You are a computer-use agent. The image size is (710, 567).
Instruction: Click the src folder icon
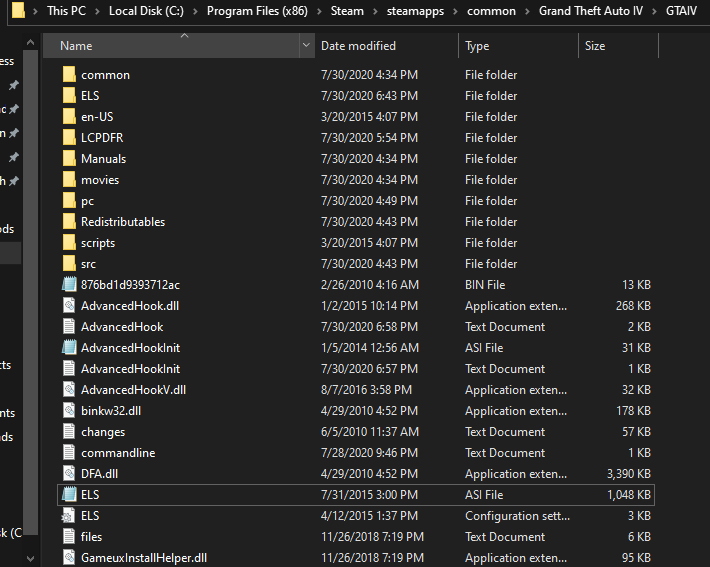(x=69, y=264)
